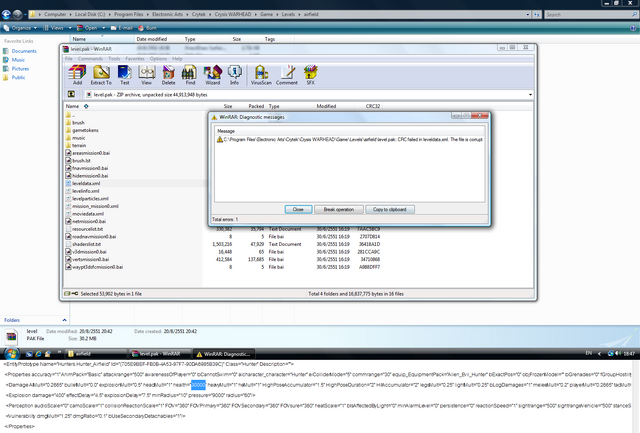Open the Commands menu
The height and width of the screenshot is (433, 640).
[x=90, y=59]
